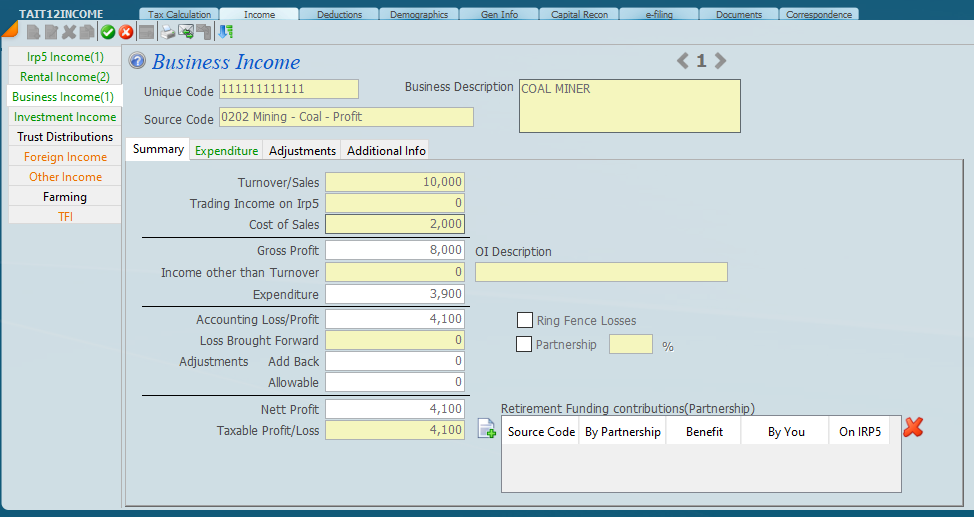Viewport: 974px width, 517px height.
Task: Delete retirement contribution with red X
Action: click(913, 427)
